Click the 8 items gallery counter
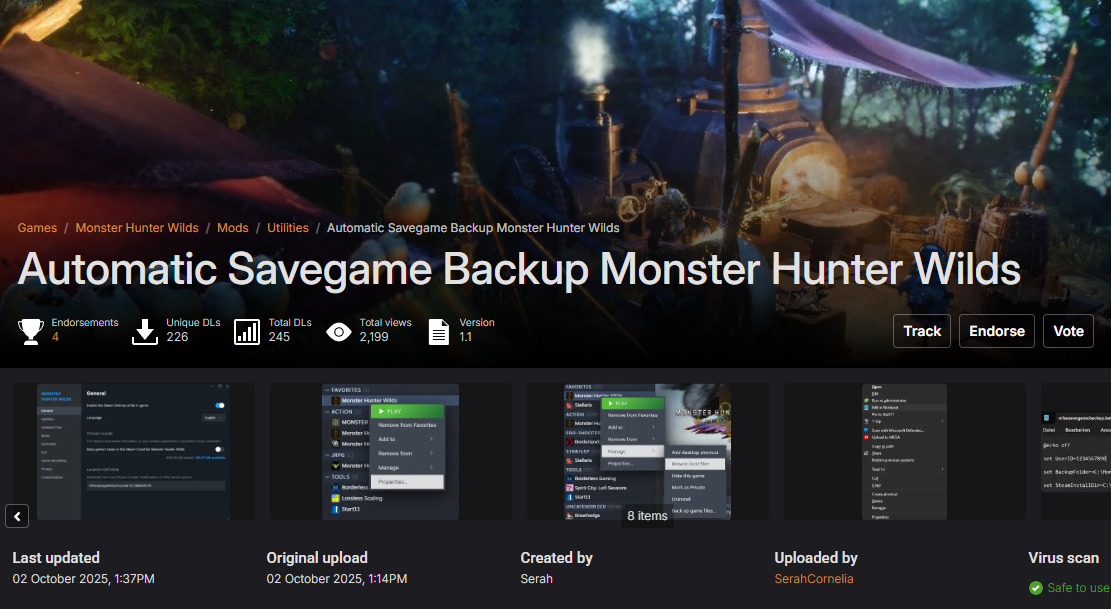 pos(647,516)
